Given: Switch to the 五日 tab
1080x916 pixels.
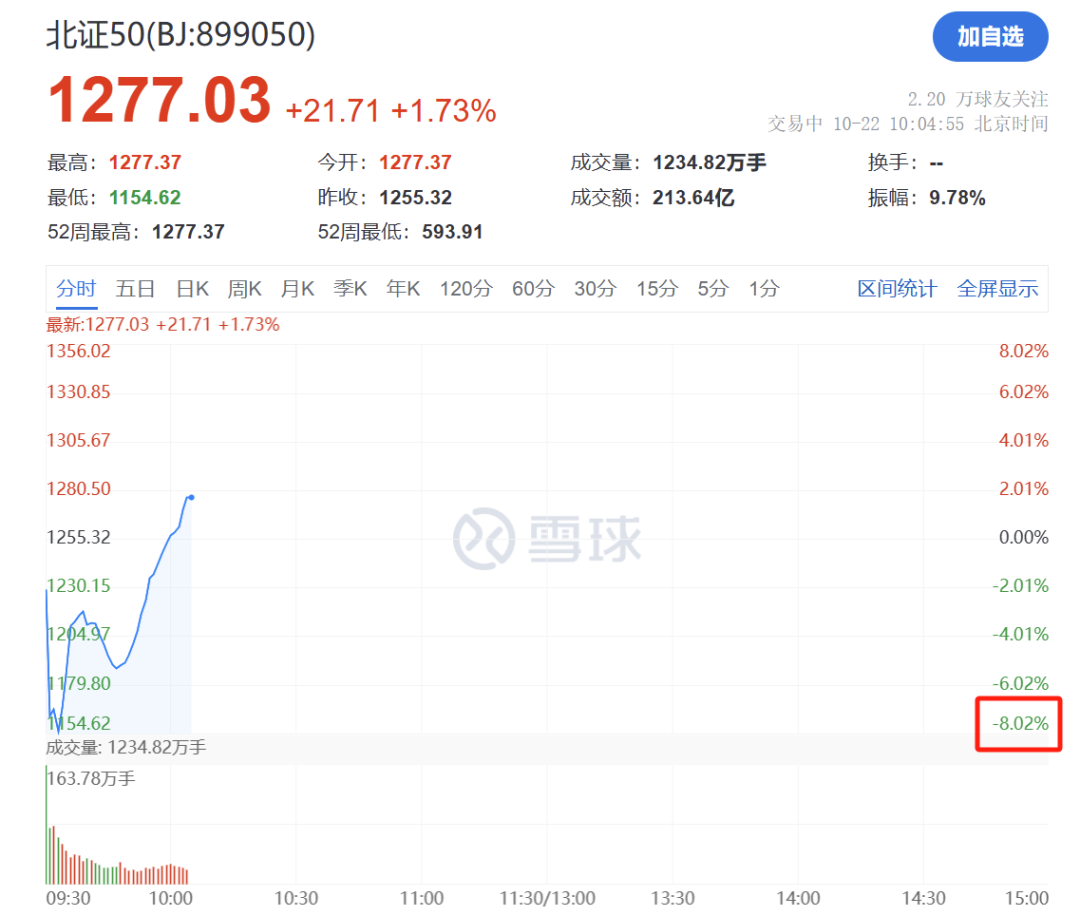Looking at the screenshot, I should coord(135,289).
